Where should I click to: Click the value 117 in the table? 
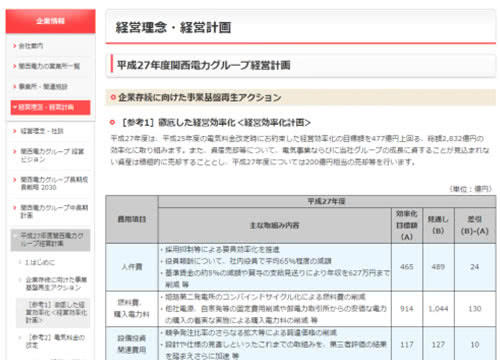click(407, 344)
